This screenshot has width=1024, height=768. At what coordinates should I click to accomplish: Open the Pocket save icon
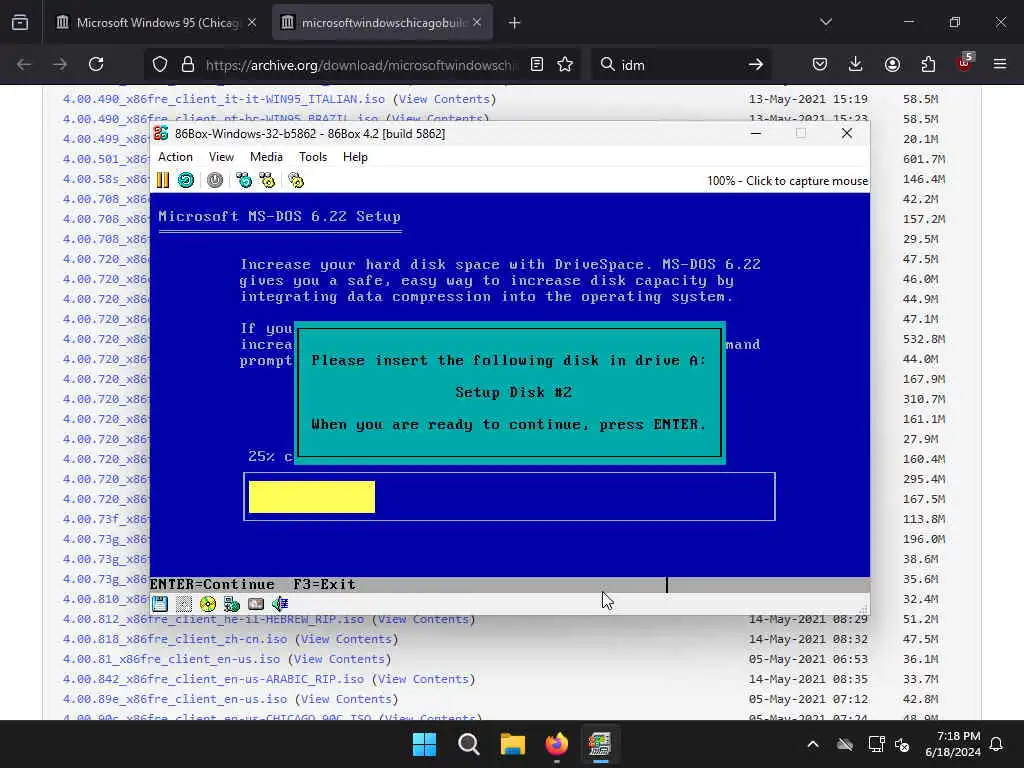click(820, 64)
